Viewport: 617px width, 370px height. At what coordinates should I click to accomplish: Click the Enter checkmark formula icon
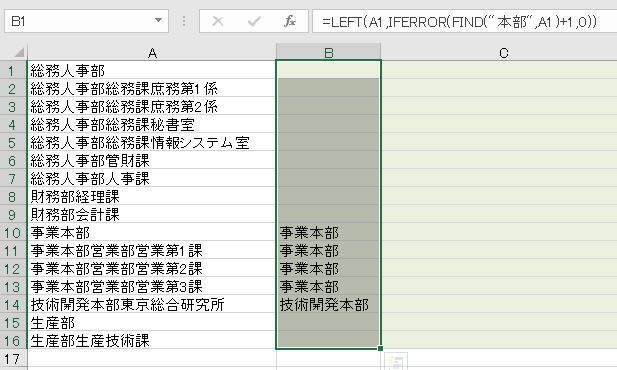pyautogui.click(x=254, y=21)
